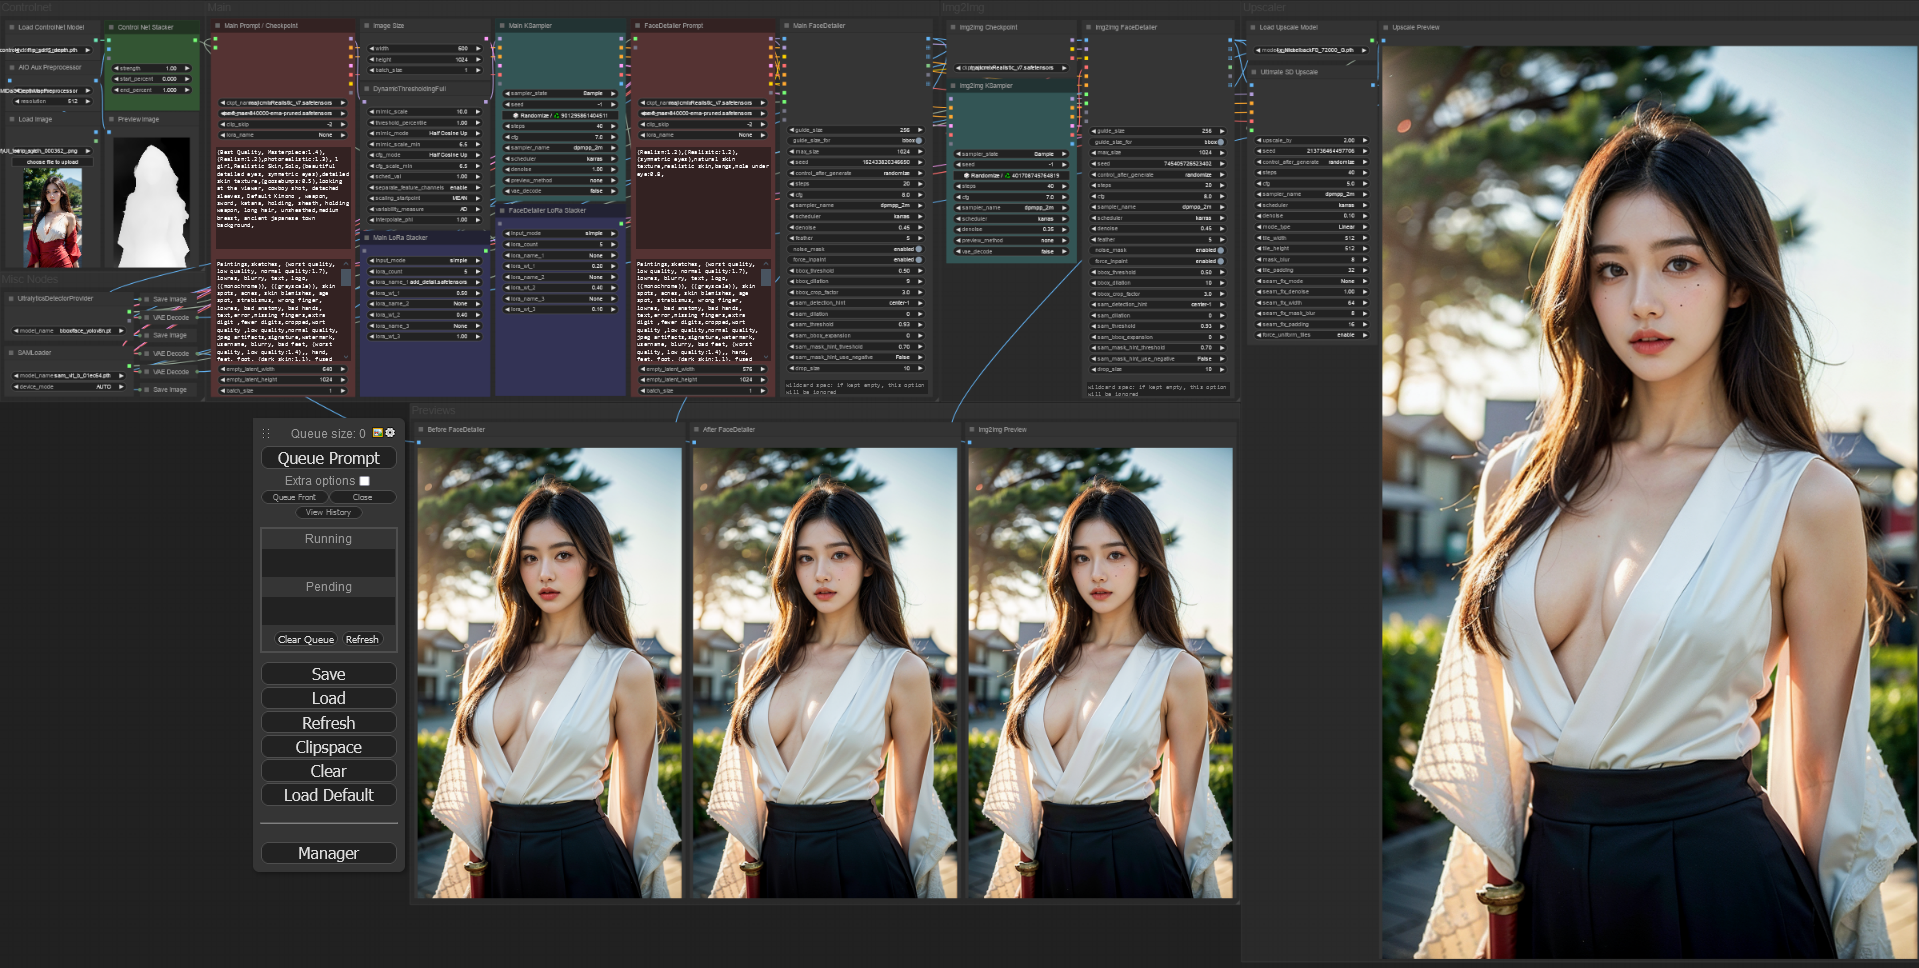The image size is (1919, 968).
Task: Open the settings gear in queue panel
Action: (x=390, y=433)
